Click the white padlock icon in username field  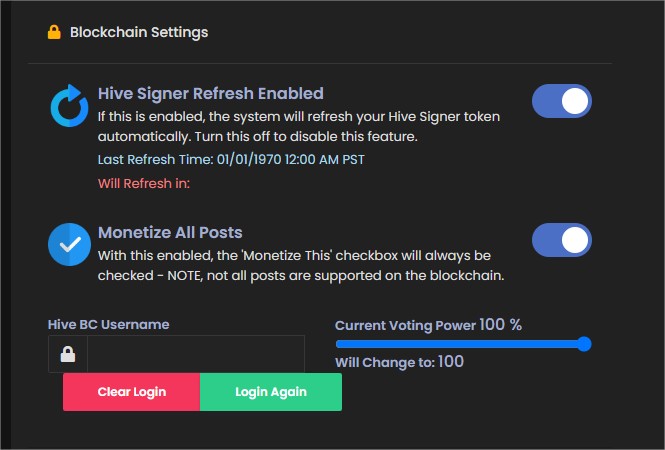coord(68,354)
